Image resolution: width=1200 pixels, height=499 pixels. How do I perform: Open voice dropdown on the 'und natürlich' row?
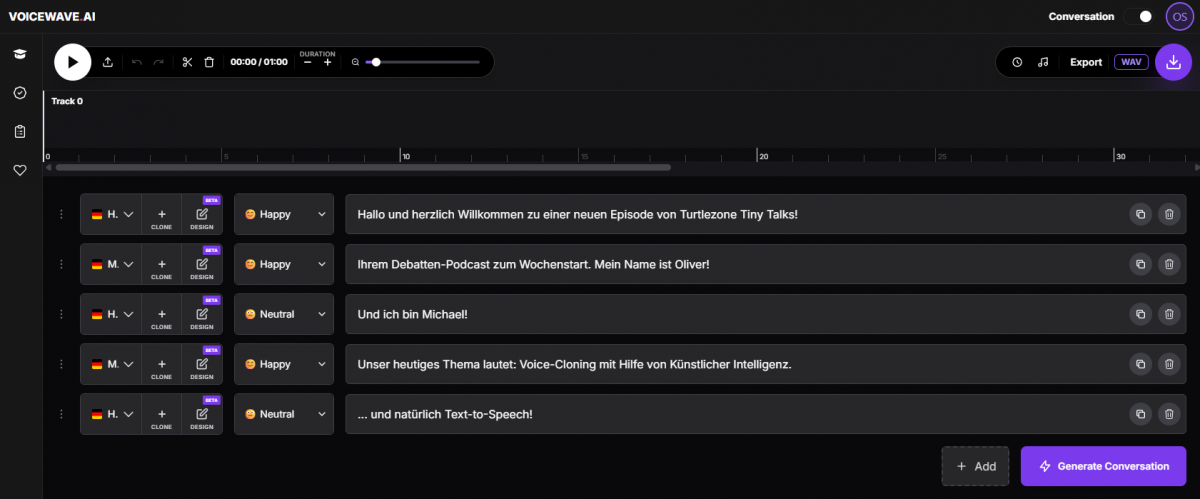coord(111,414)
